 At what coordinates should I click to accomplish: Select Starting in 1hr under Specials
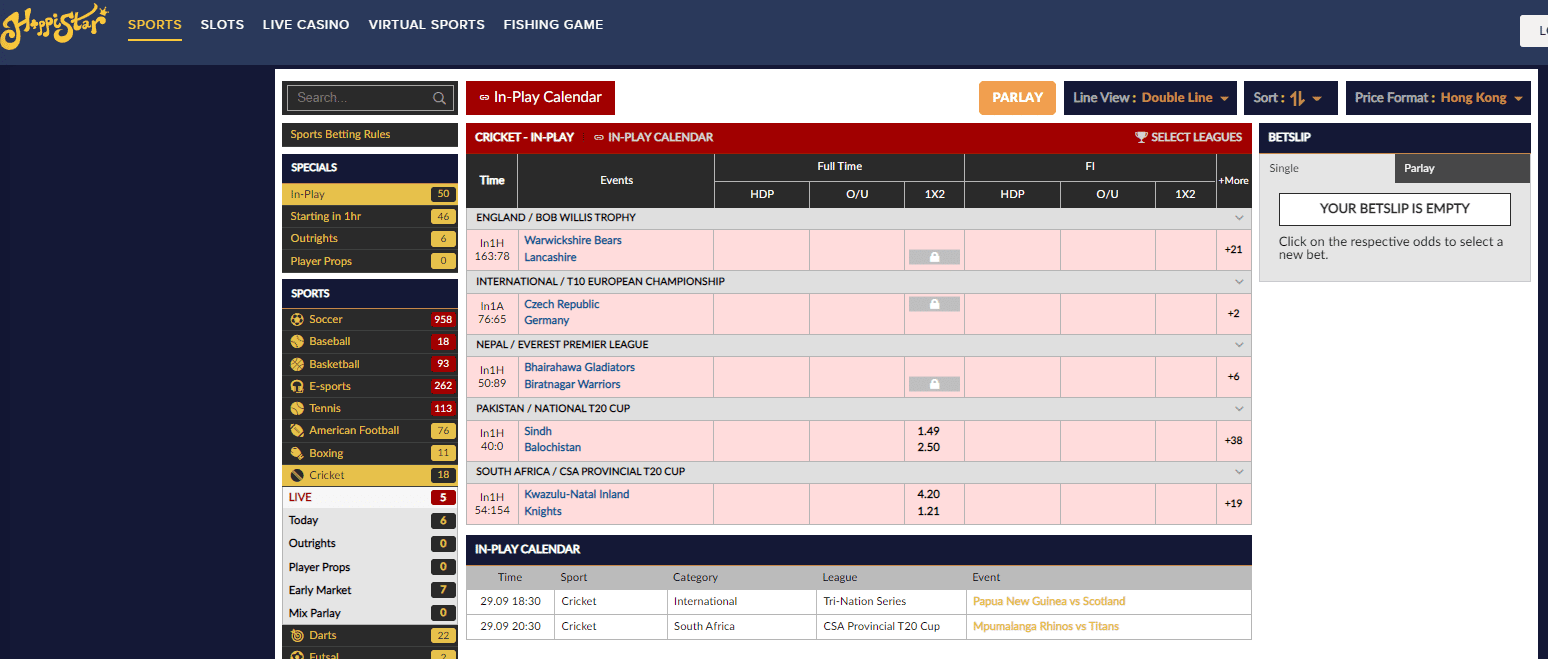[369, 216]
